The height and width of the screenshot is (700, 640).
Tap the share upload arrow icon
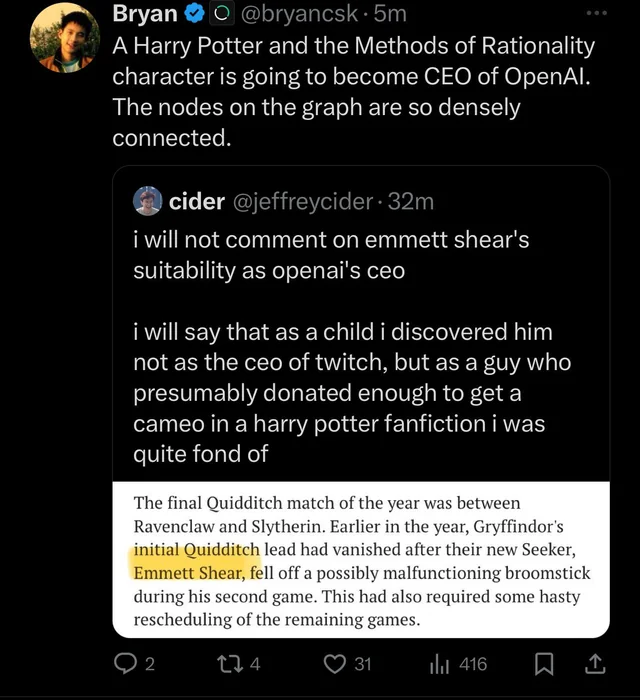(593, 663)
